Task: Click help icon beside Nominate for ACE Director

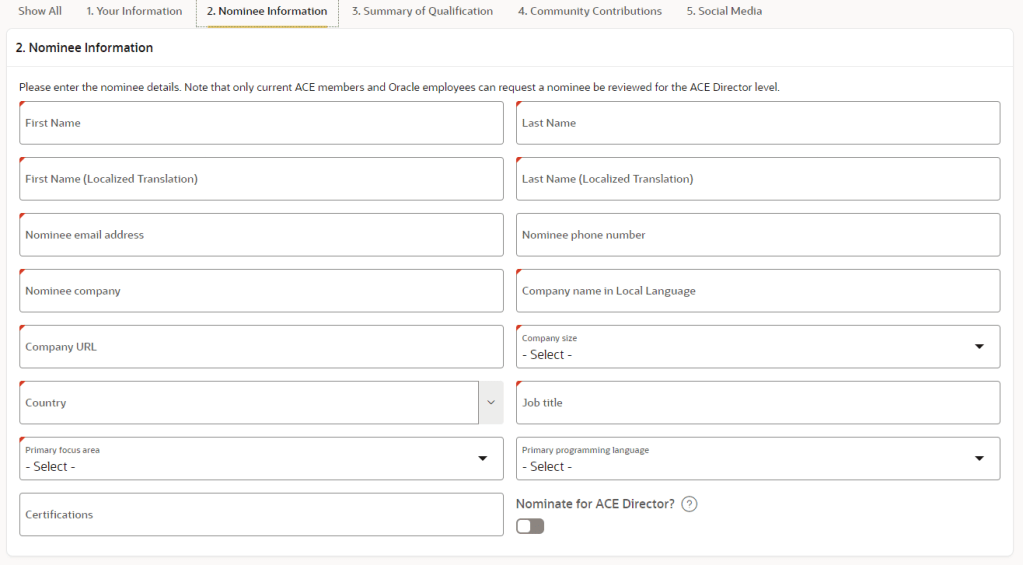Action: click(689, 505)
